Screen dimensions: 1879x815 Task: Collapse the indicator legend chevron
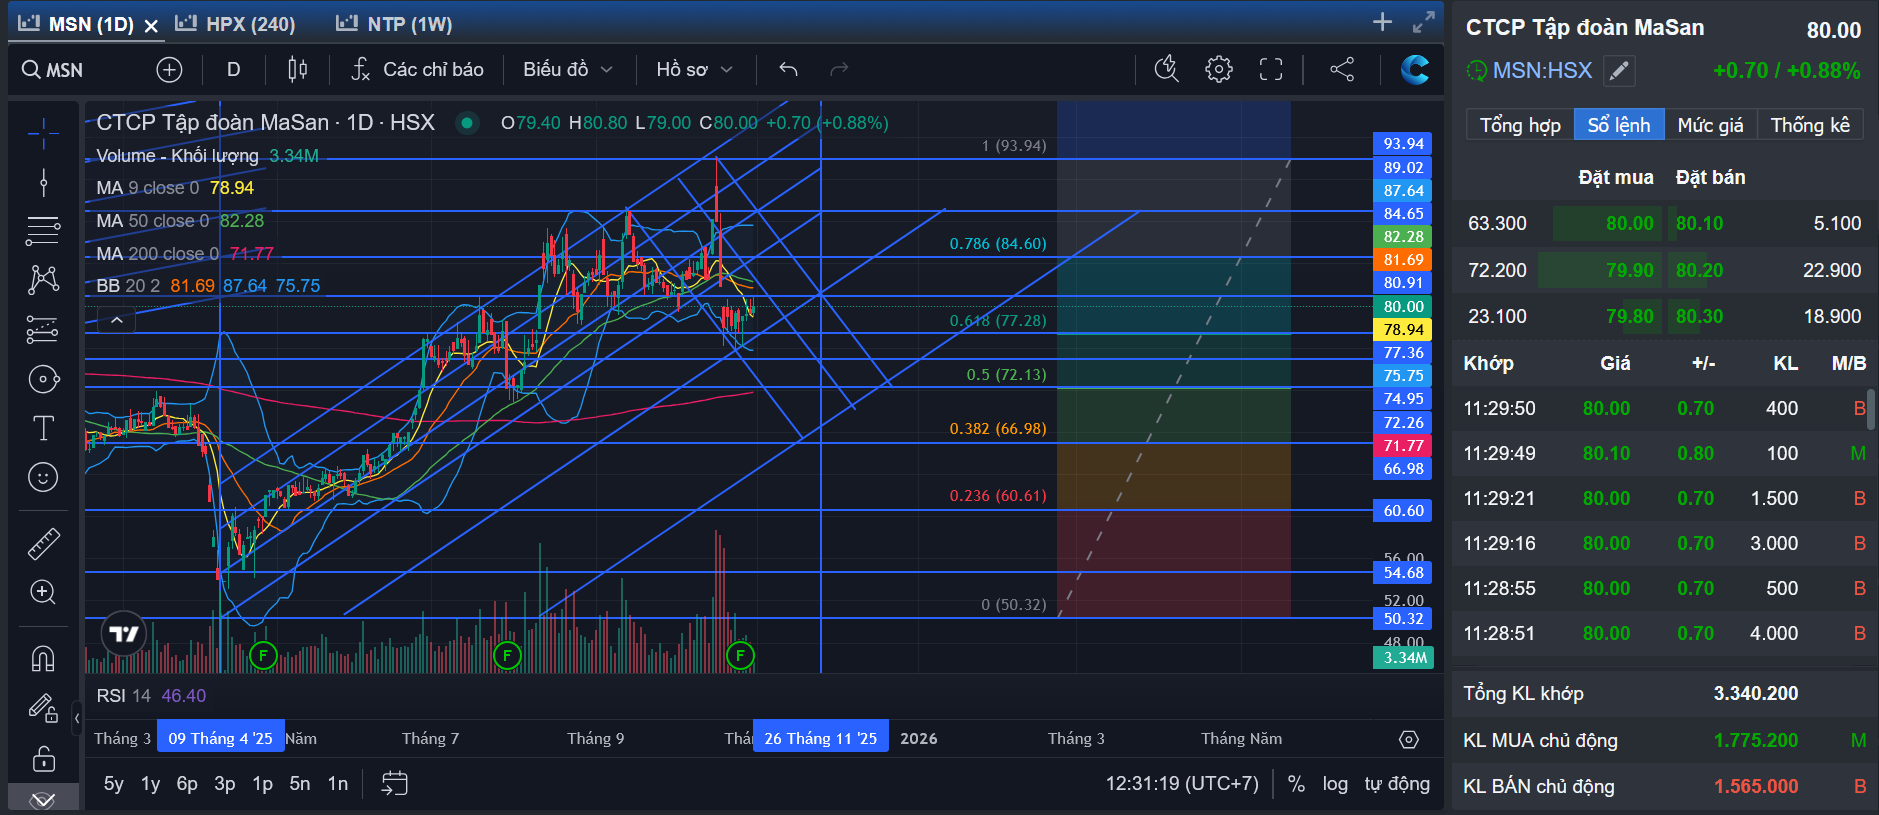[117, 320]
